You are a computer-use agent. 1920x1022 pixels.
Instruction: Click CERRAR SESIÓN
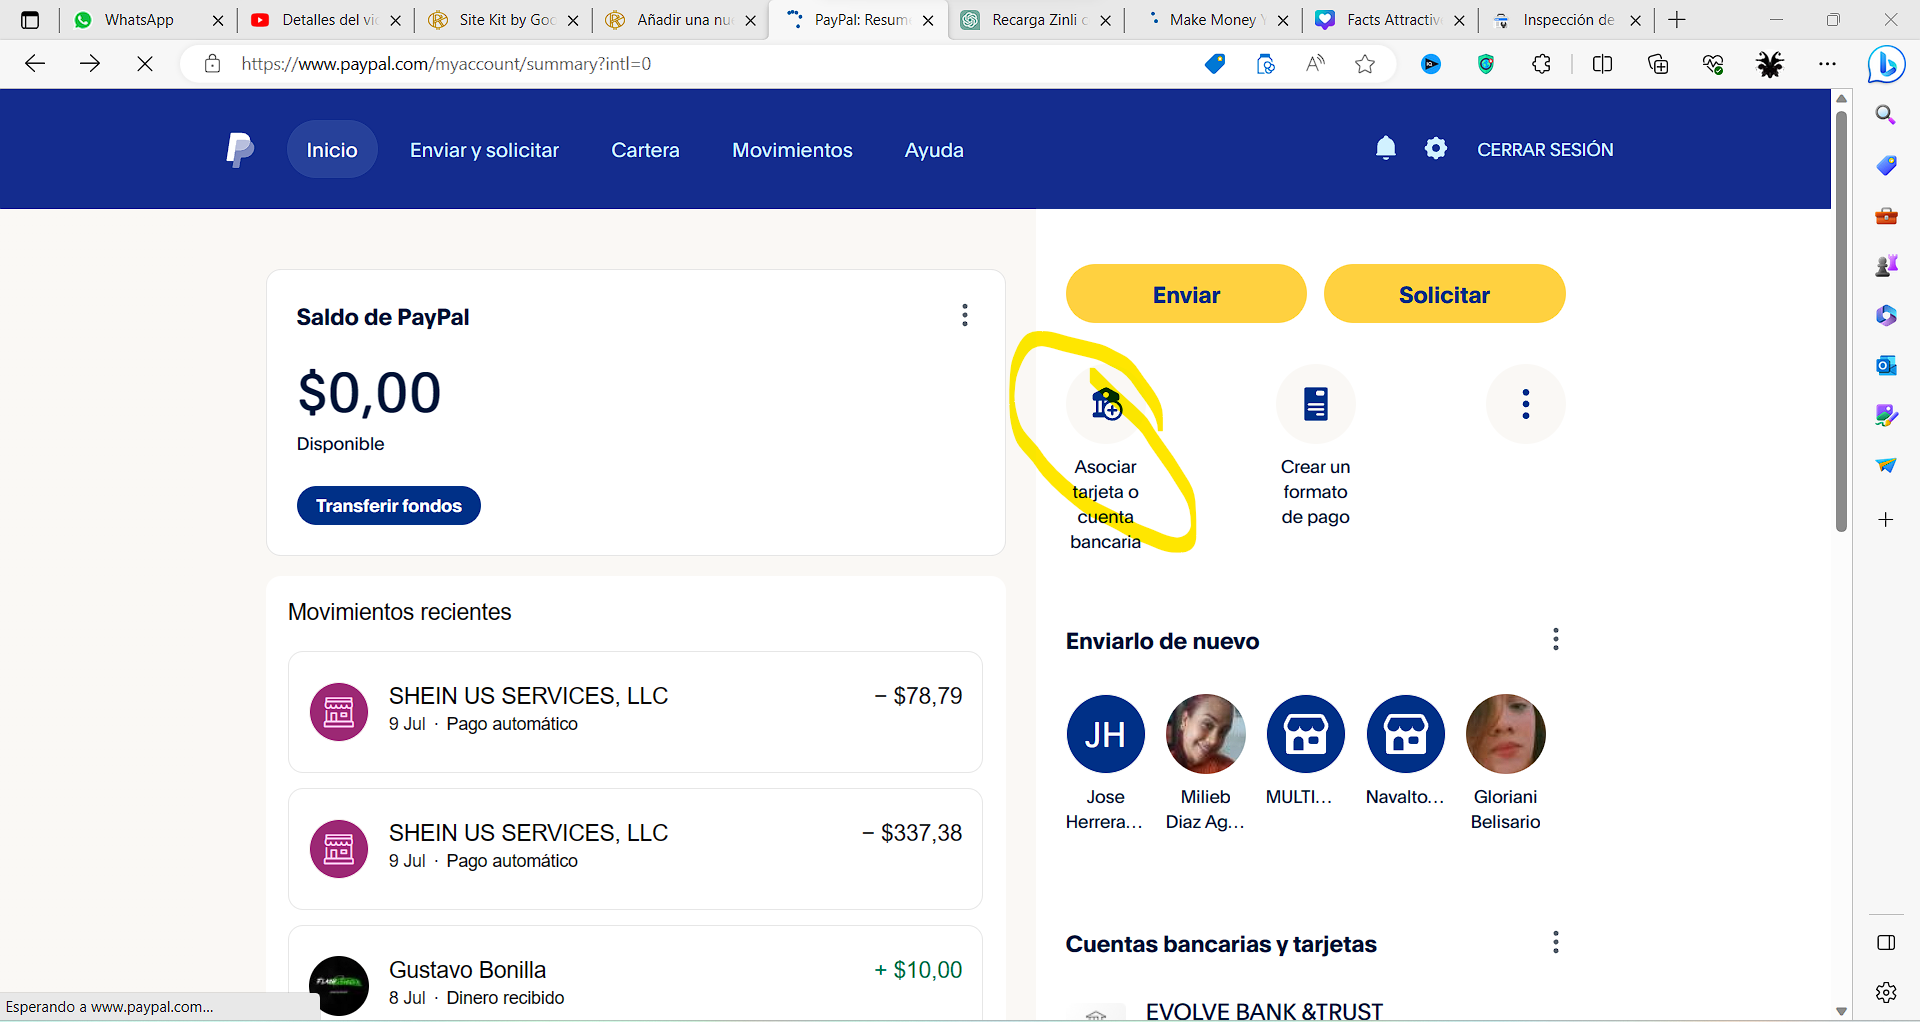click(x=1544, y=149)
